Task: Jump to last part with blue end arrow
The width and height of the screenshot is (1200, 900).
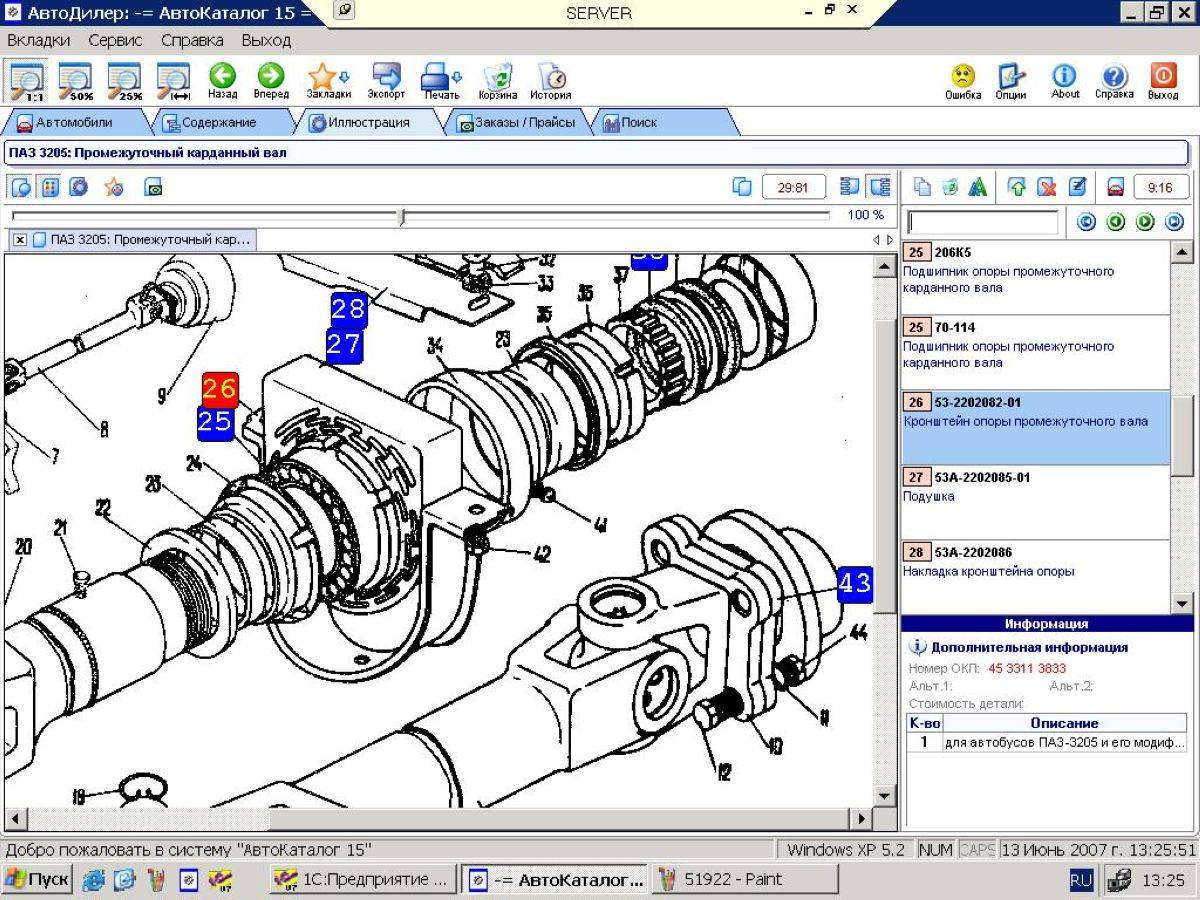Action: click(1174, 222)
